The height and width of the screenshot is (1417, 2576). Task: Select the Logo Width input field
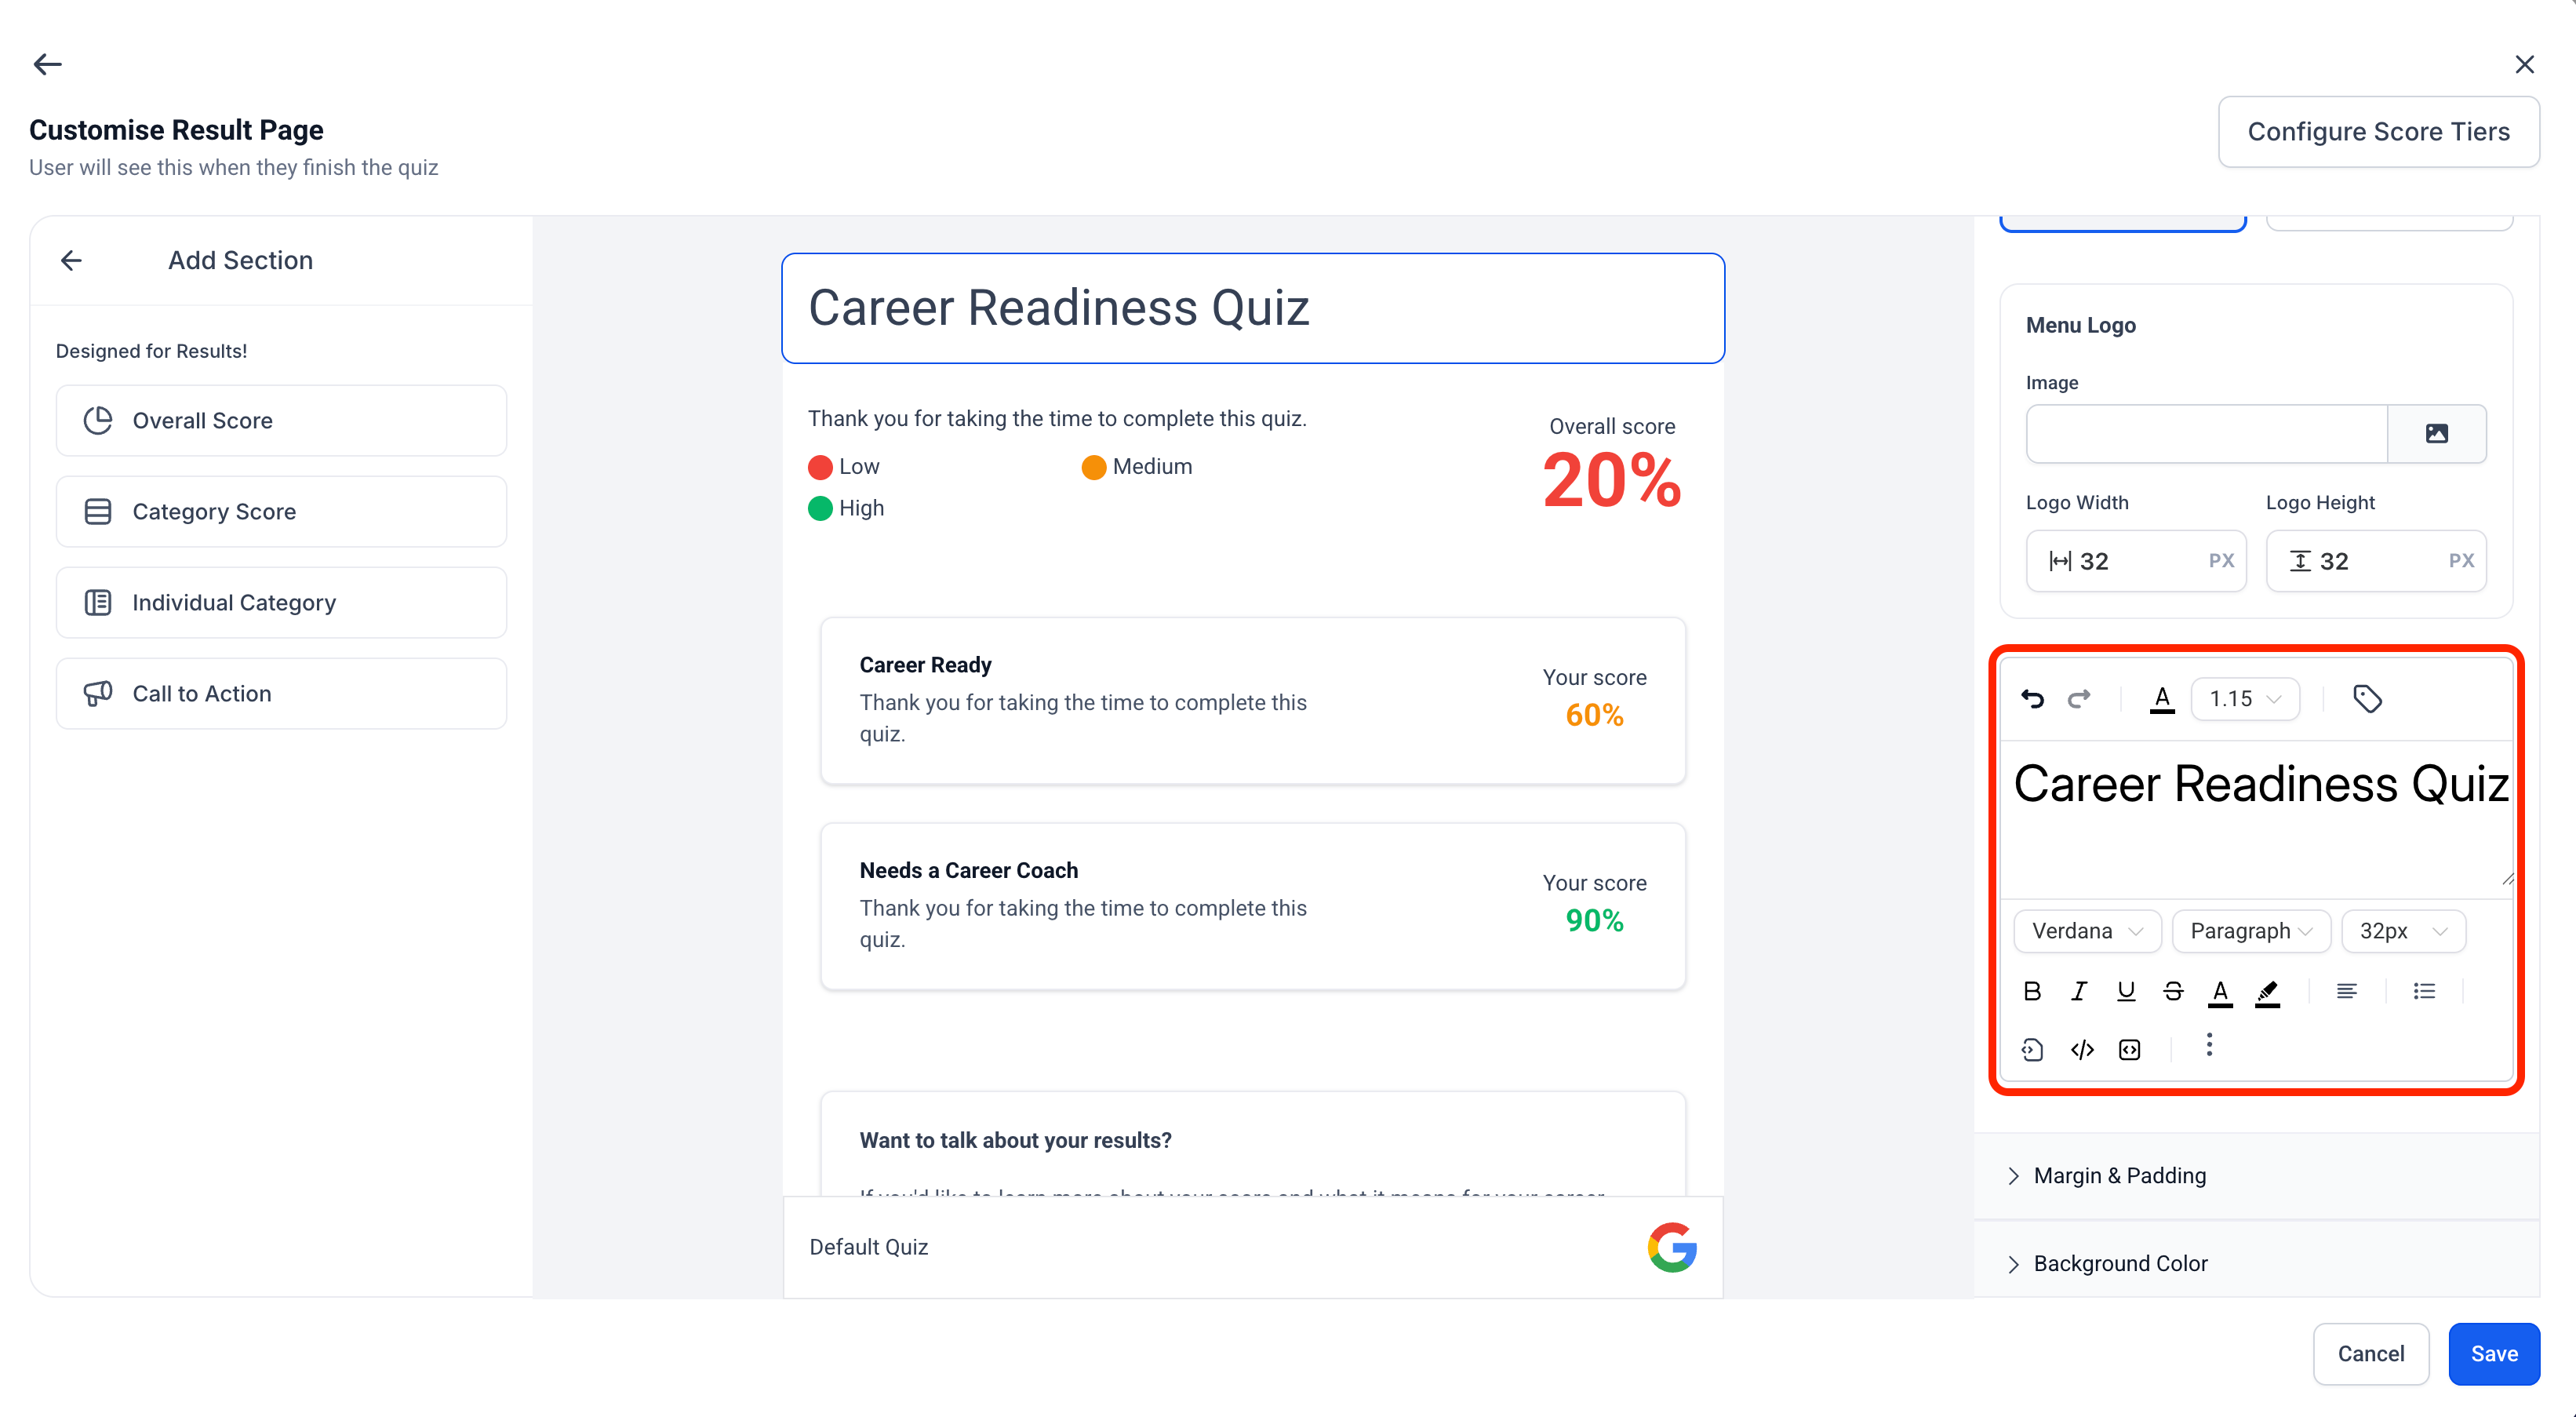coord(2137,560)
